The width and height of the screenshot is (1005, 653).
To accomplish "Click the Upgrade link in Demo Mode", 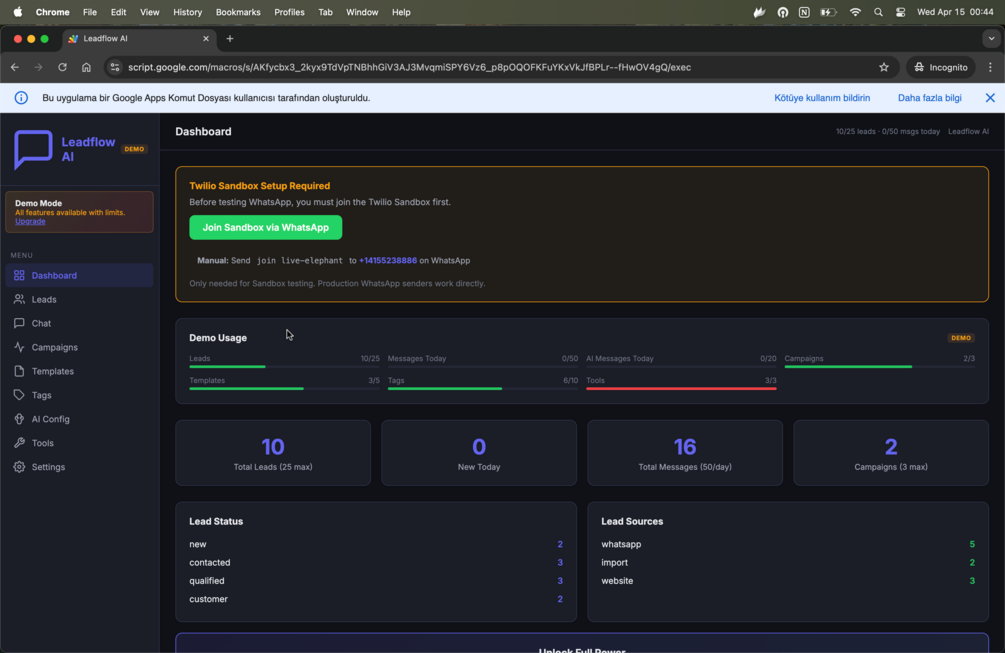I will point(30,221).
